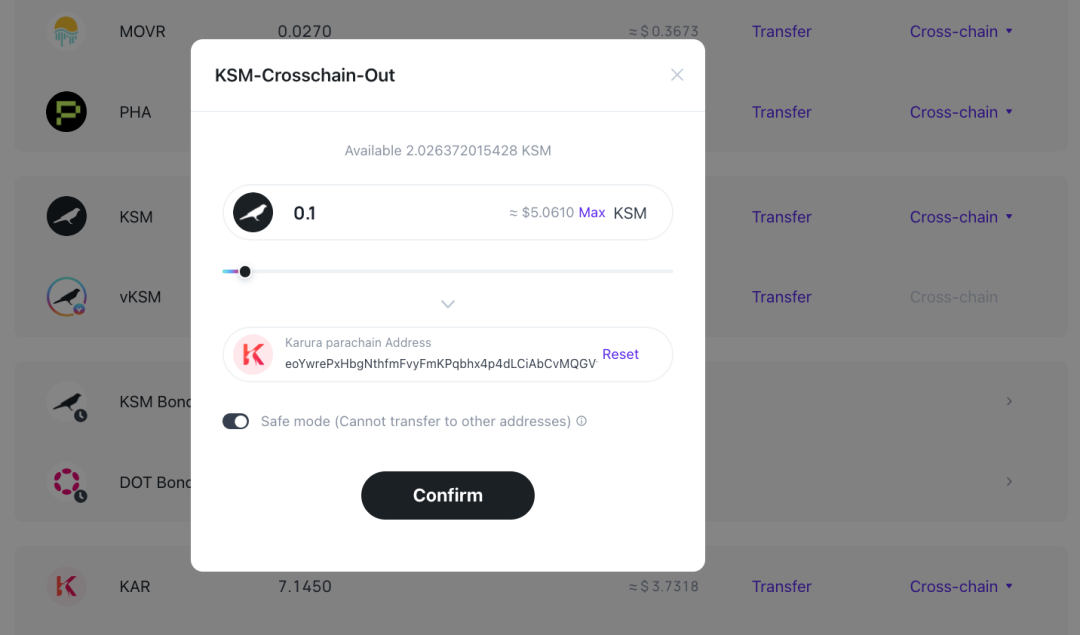
Task: Open the Cross-chain dropdown for PHA
Action: [961, 112]
